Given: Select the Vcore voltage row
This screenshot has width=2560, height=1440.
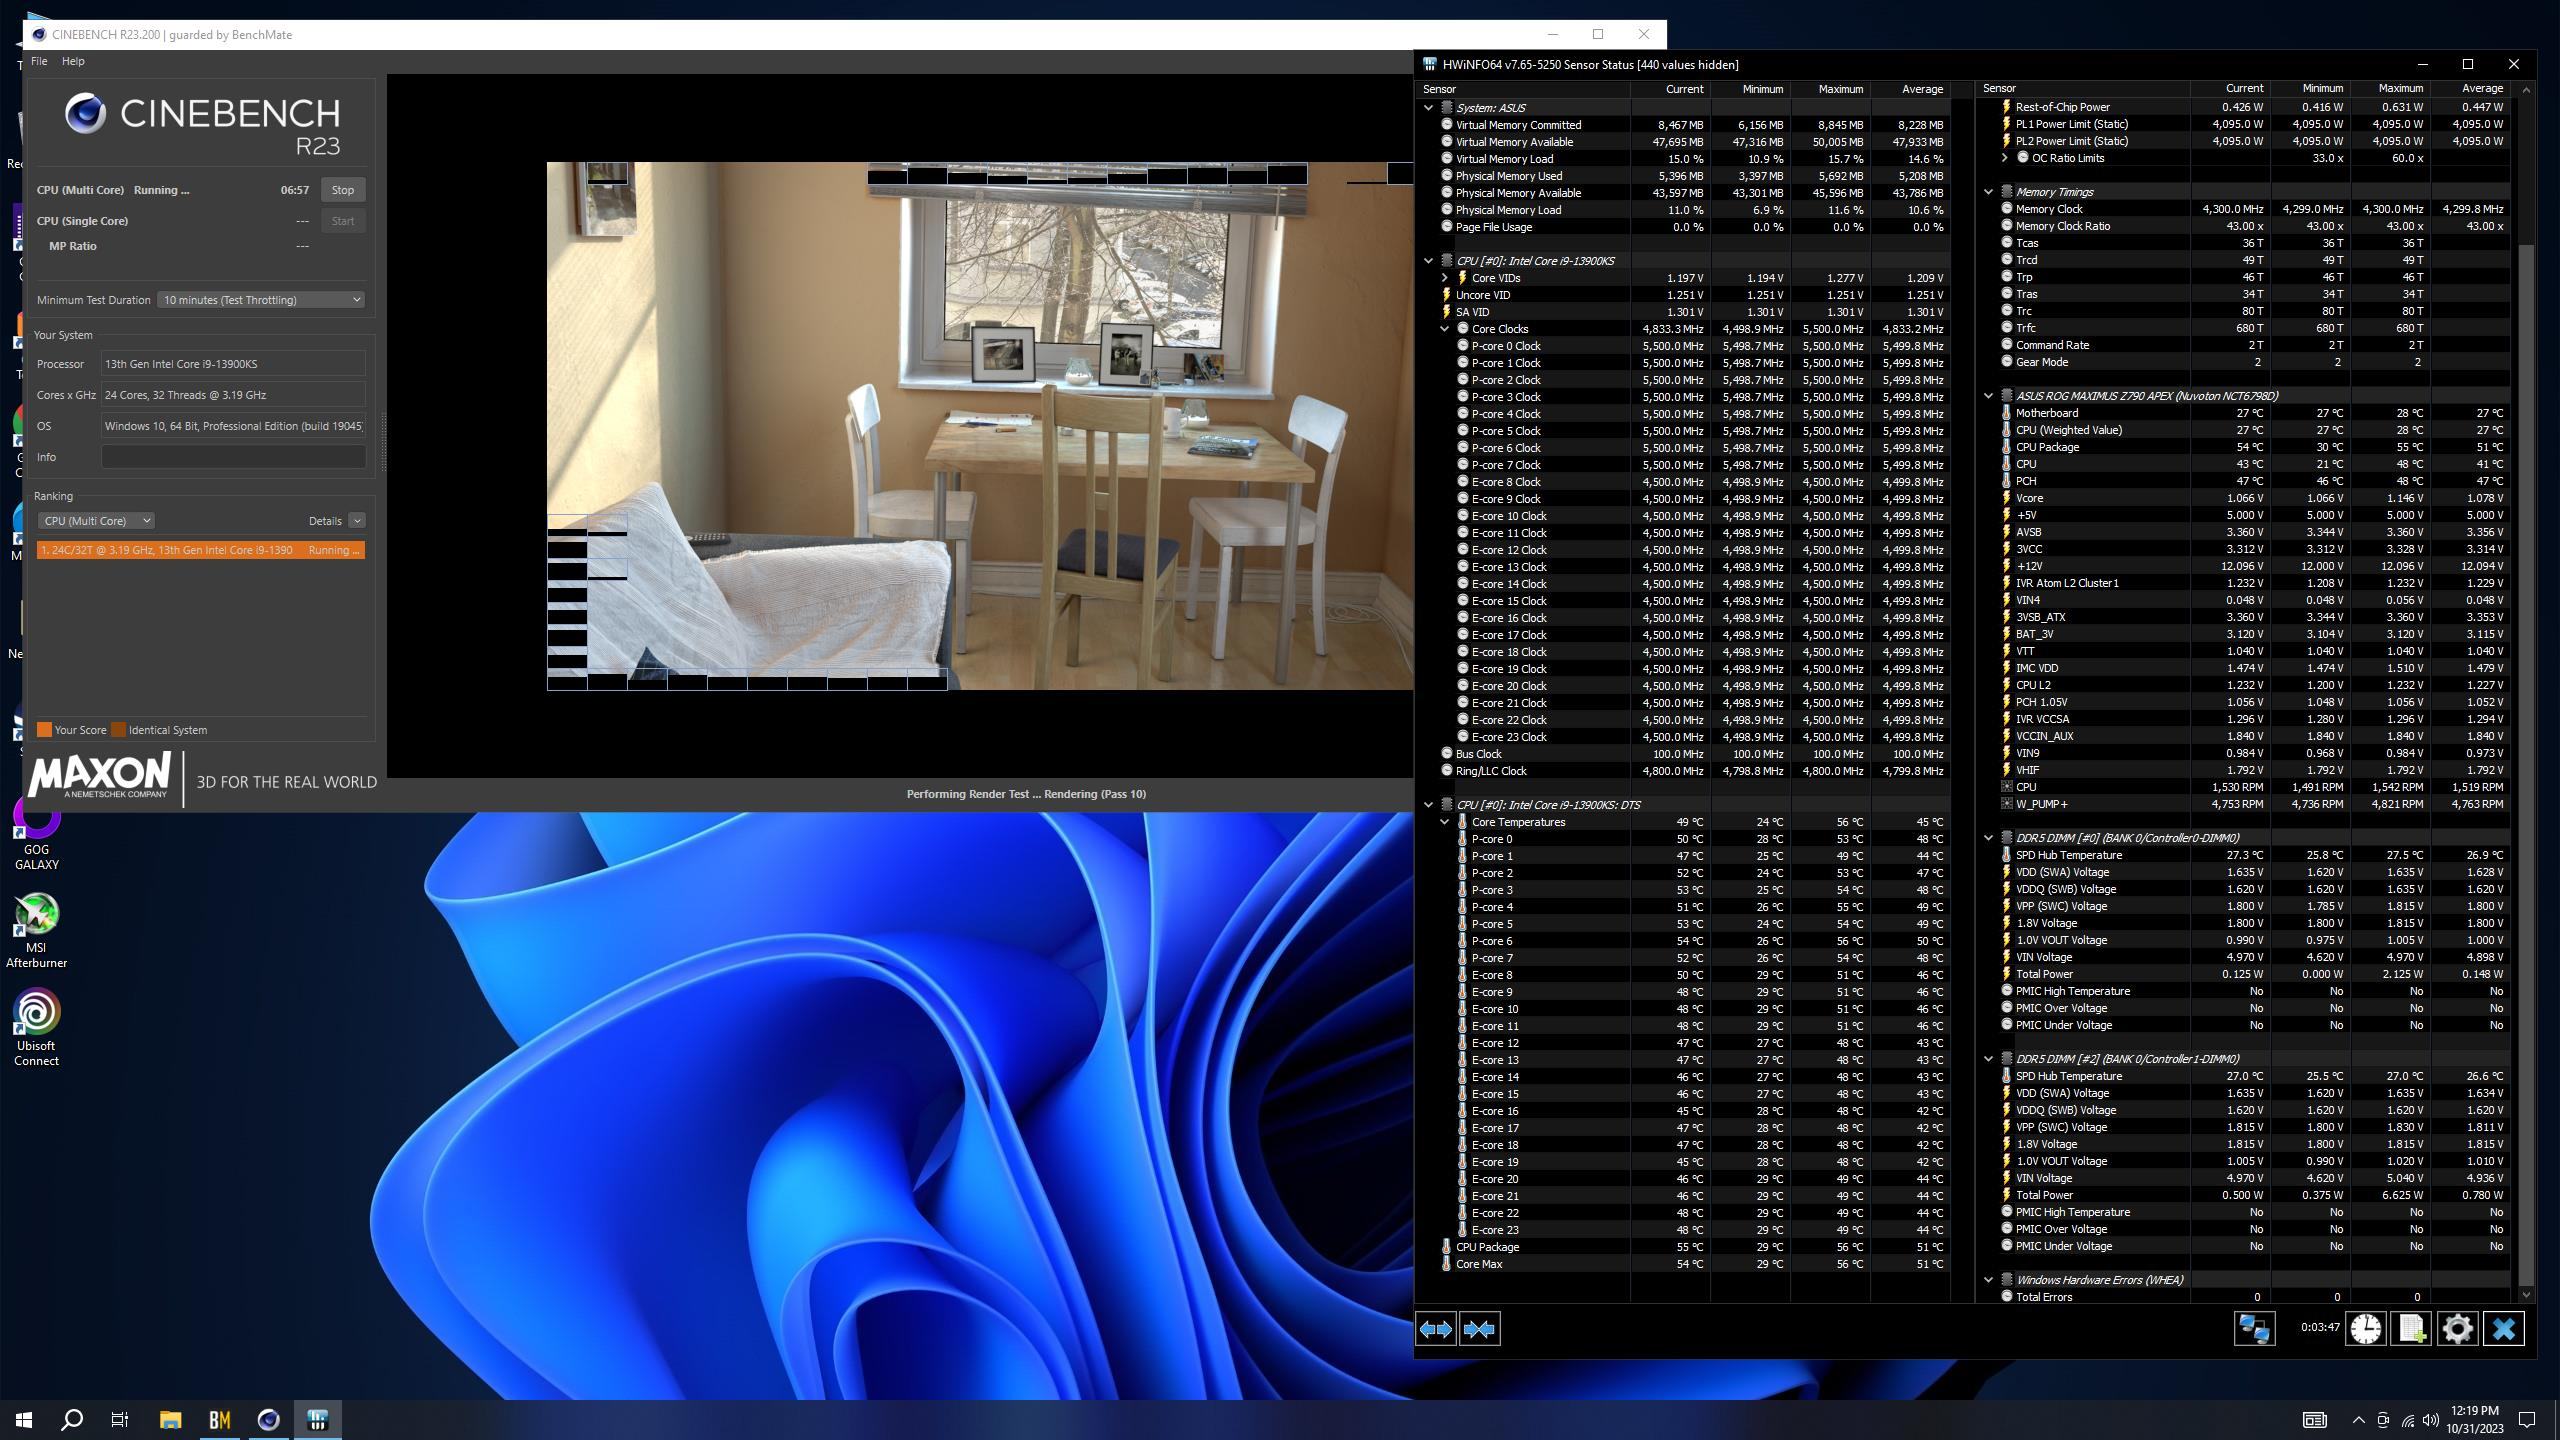Looking at the screenshot, I should click(2244, 498).
